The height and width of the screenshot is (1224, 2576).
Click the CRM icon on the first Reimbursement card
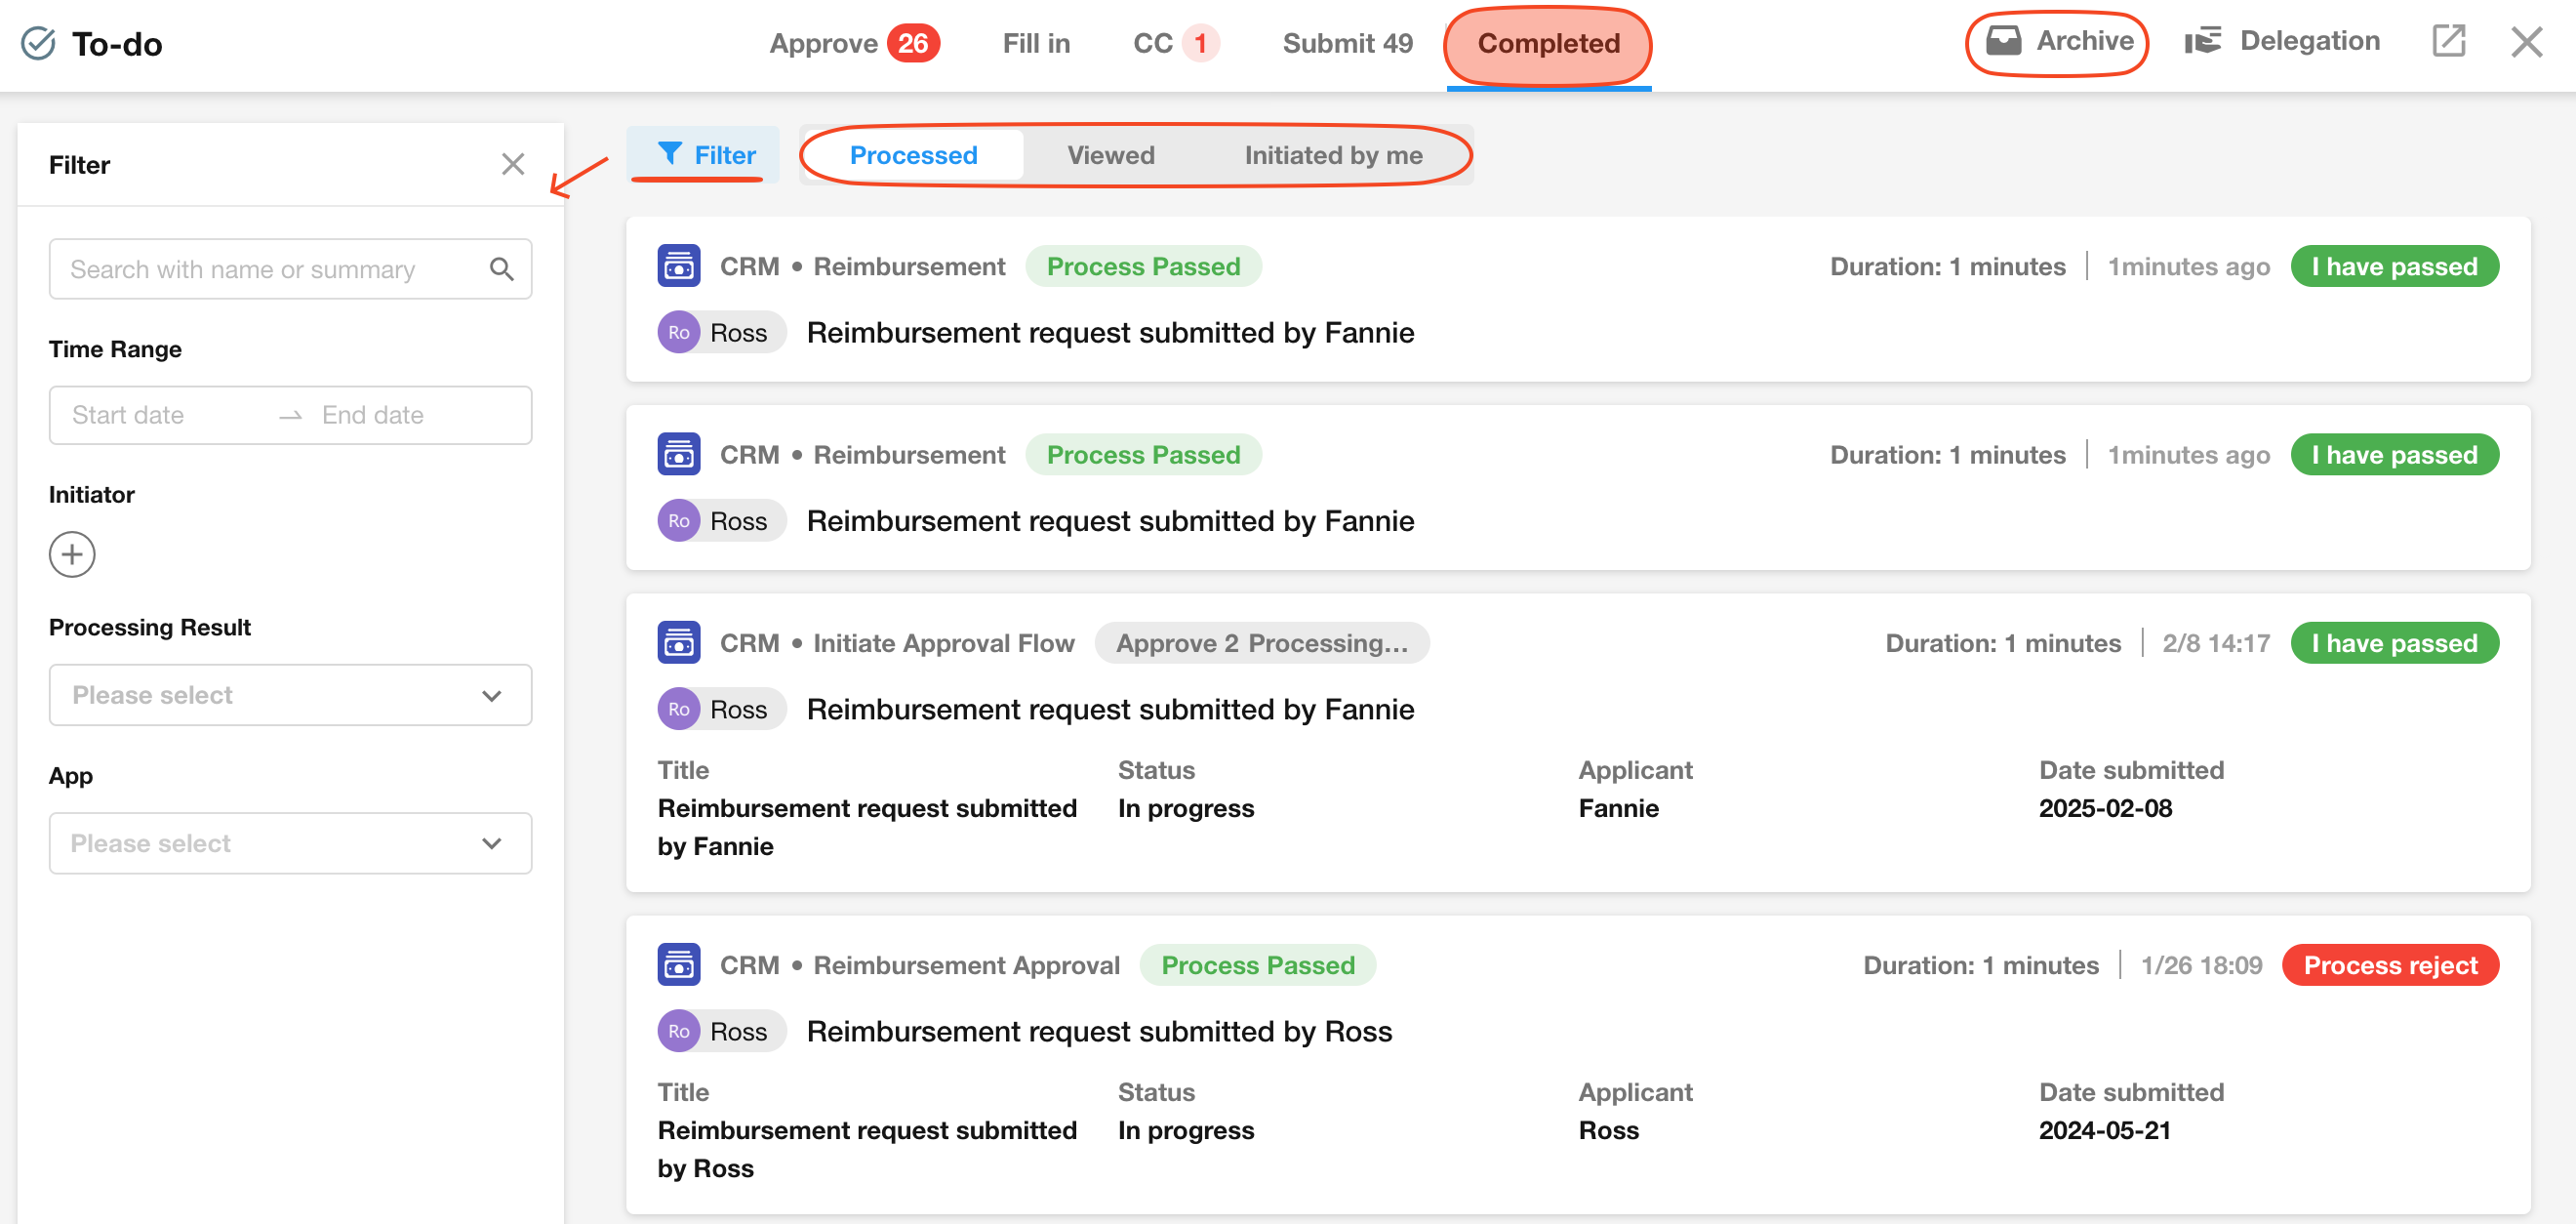point(679,266)
